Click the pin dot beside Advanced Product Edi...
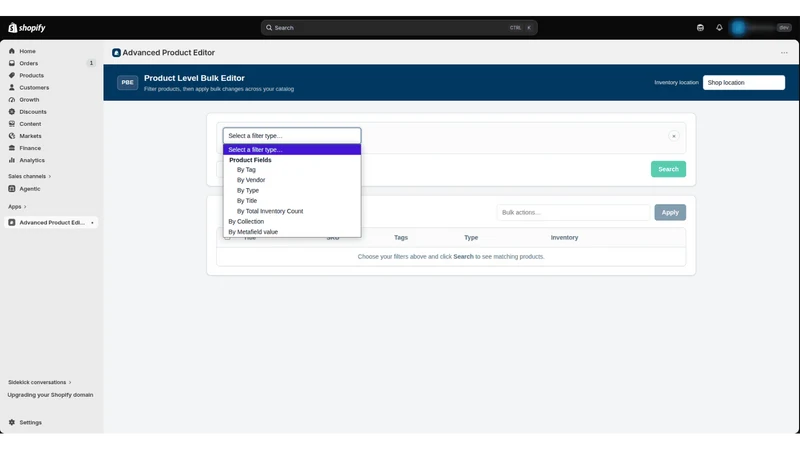 click(x=92, y=223)
